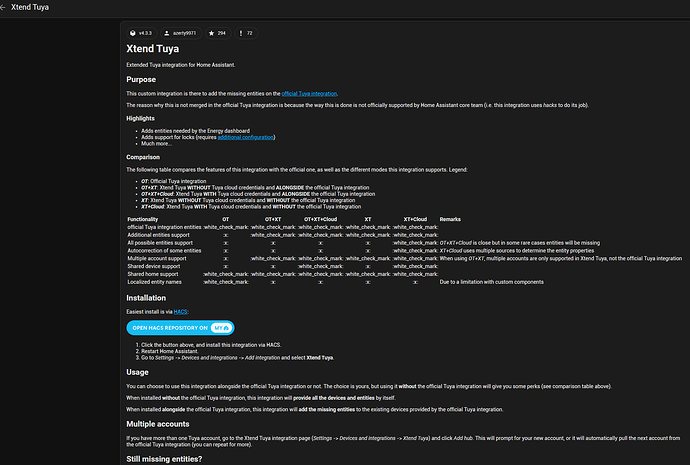
Task: Select the Usage section heading
Action: click(138, 372)
